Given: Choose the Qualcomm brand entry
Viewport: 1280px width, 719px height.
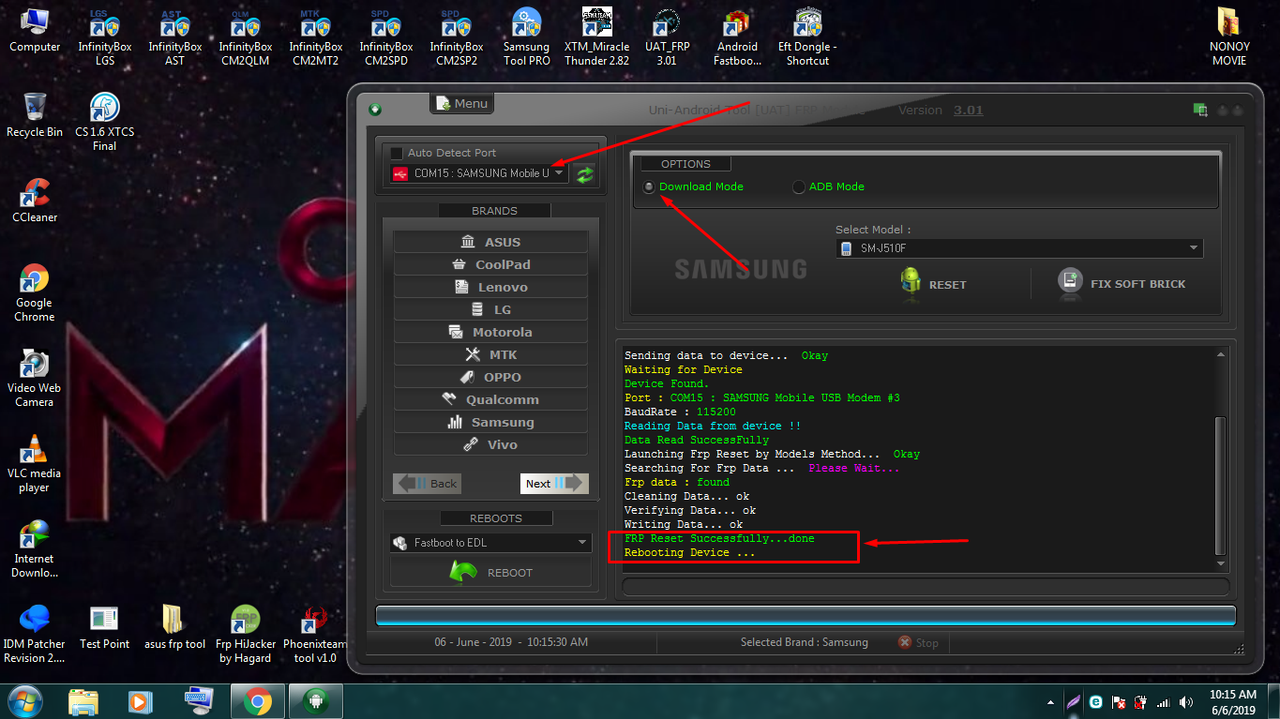Looking at the screenshot, I should [491, 400].
